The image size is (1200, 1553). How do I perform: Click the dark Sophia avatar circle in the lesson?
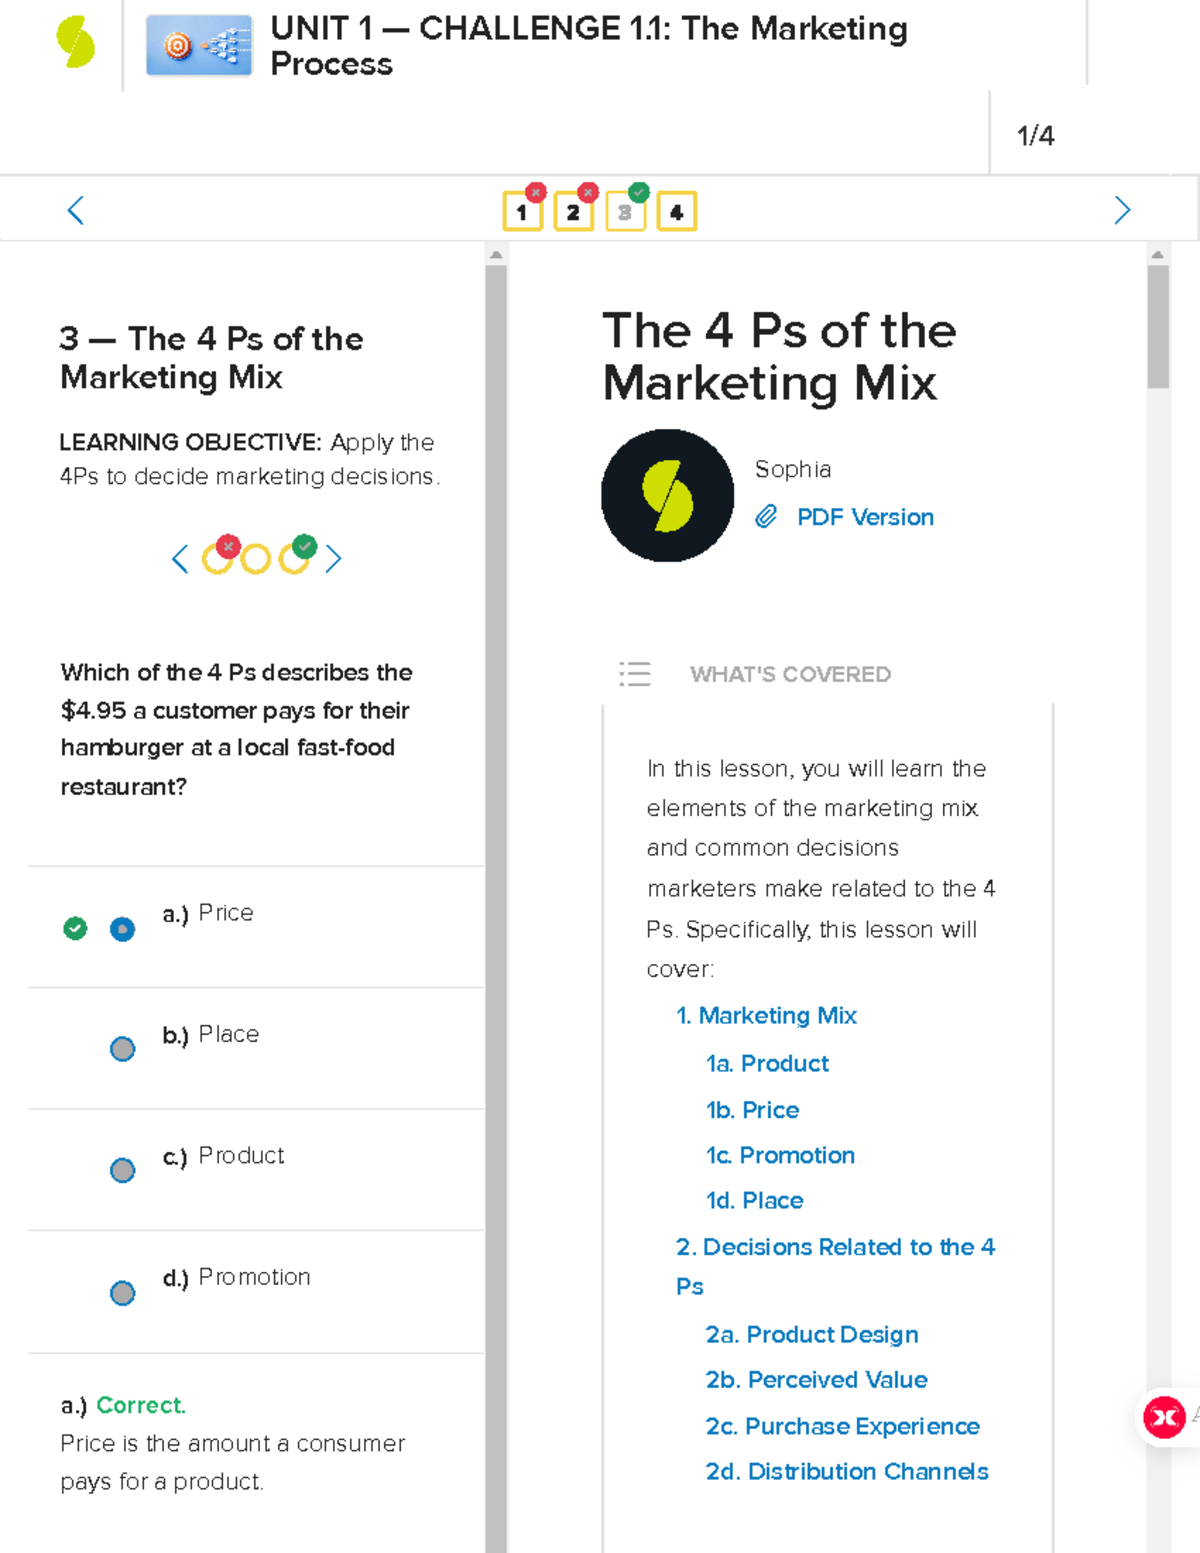[667, 494]
